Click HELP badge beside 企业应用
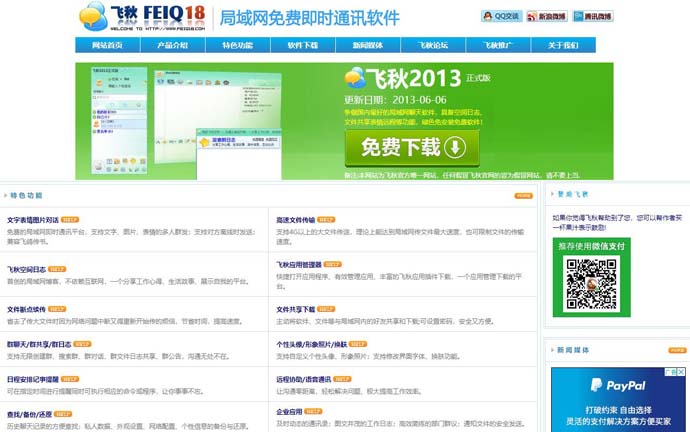 tap(313, 411)
